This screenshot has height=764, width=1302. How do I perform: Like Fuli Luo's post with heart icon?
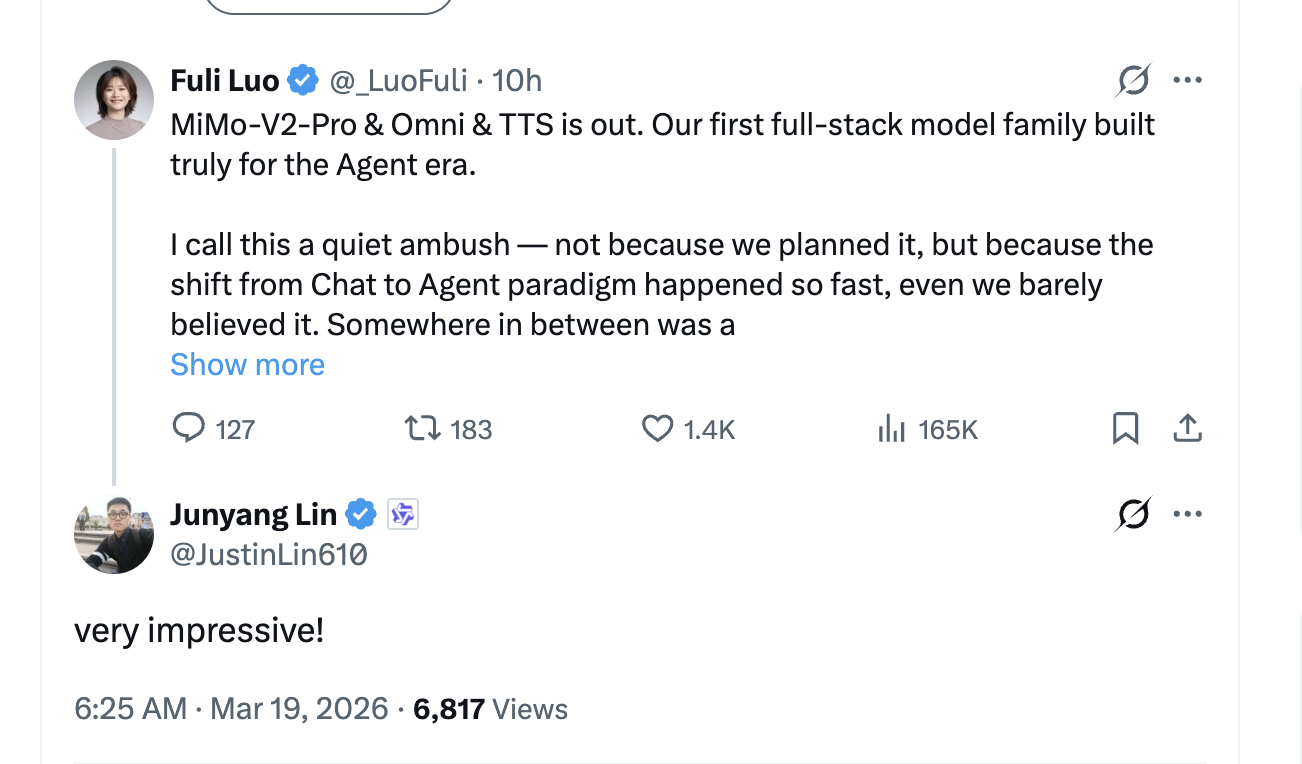pyautogui.click(x=657, y=429)
